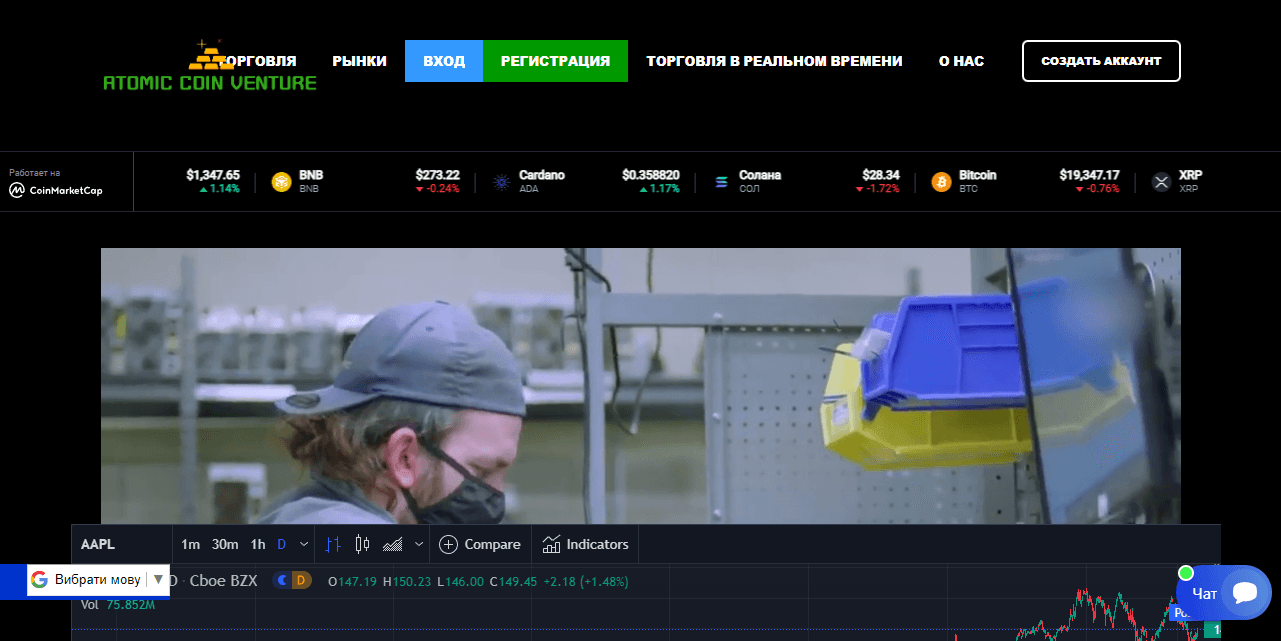Expand the Google language selector arrow
This screenshot has height=641, width=1281.
(x=159, y=579)
